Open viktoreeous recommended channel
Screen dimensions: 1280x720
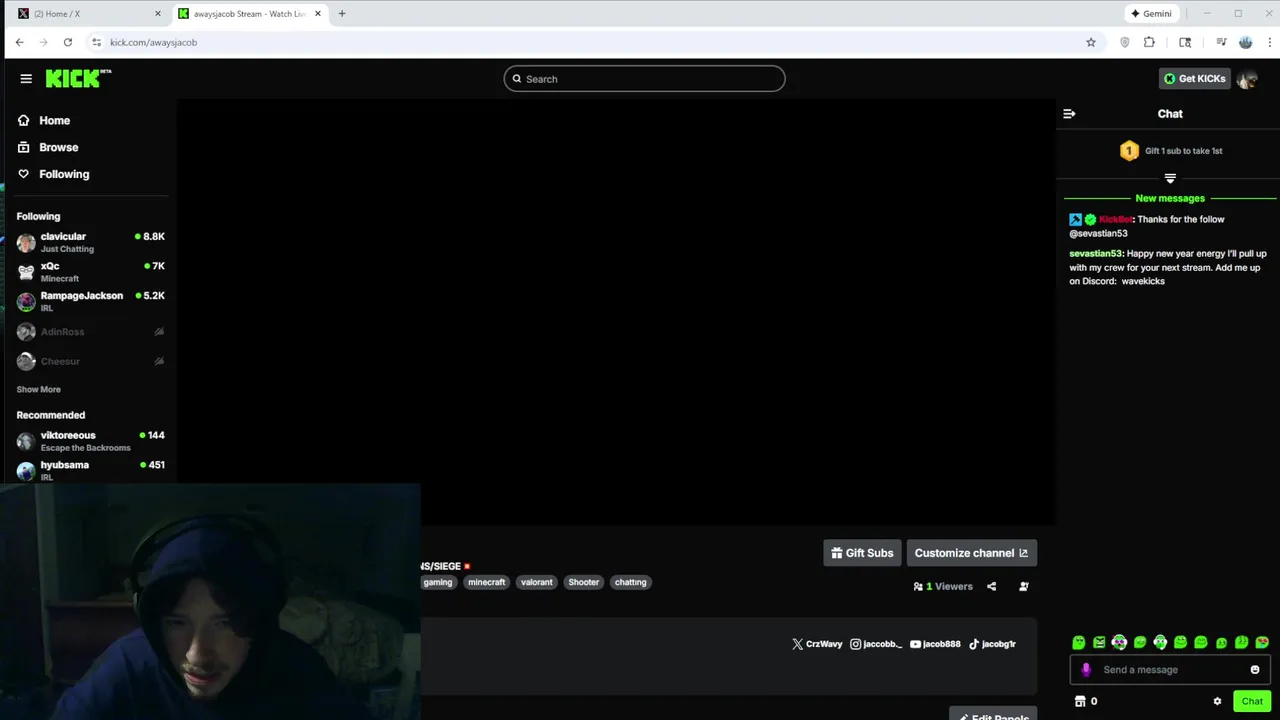pyautogui.click(x=90, y=441)
